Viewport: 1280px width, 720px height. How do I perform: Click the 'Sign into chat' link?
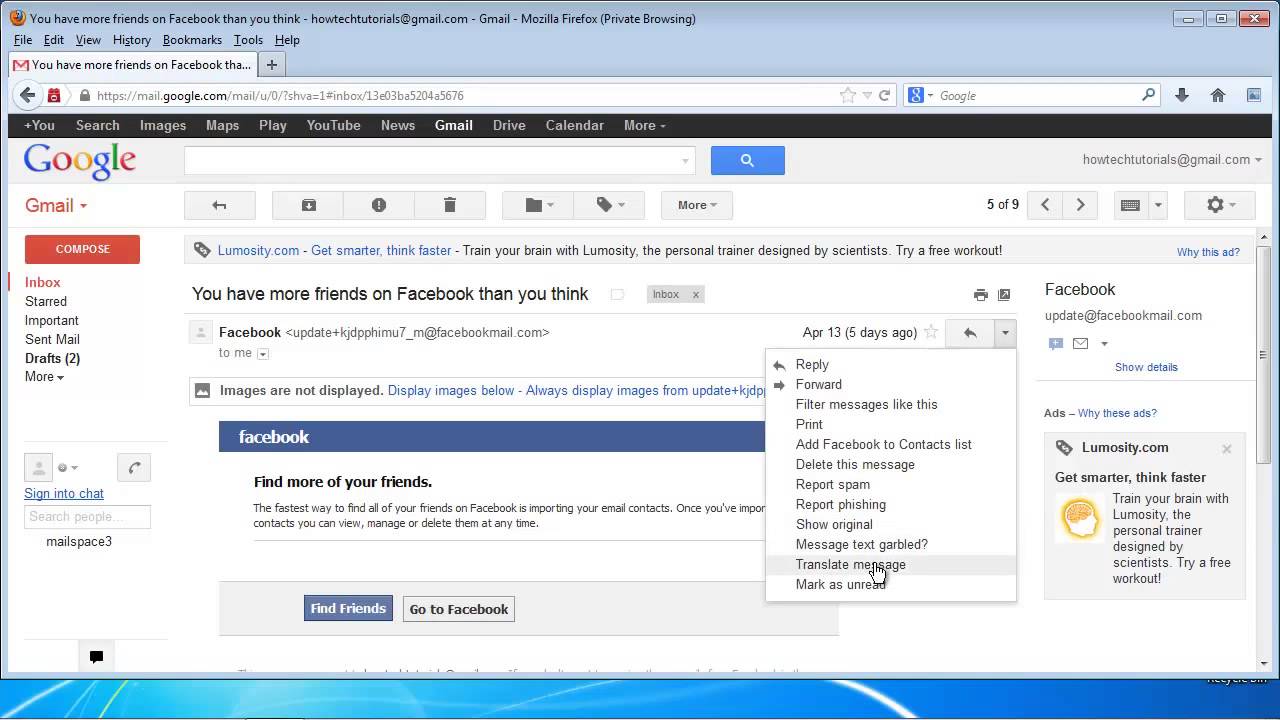coord(64,493)
